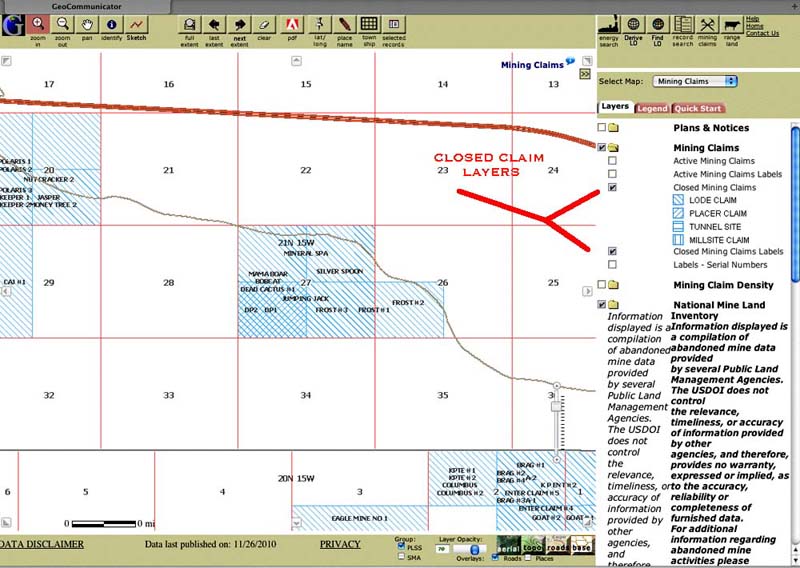The height and width of the screenshot is (568, 800).
Task: Switch to the Quick Start tab
Action: click(x=698, y=108)
